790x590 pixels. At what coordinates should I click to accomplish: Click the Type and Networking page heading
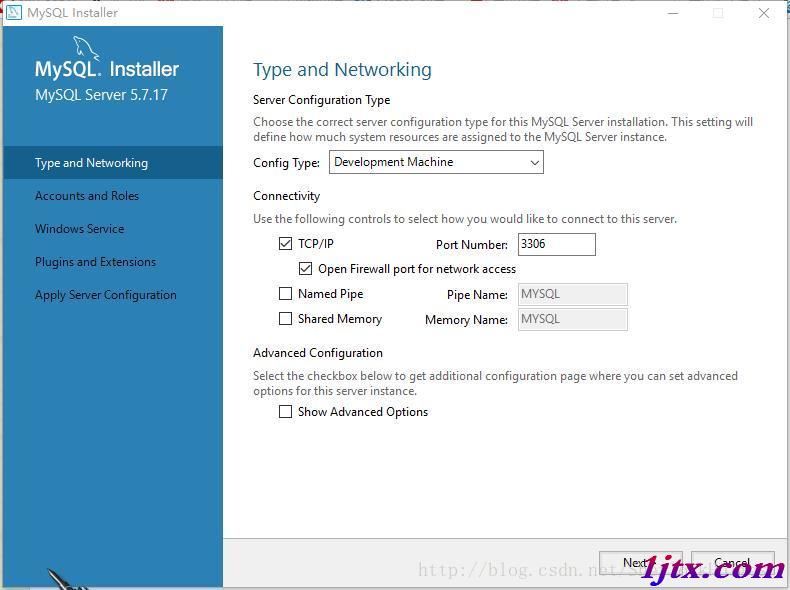coord(342,70)
